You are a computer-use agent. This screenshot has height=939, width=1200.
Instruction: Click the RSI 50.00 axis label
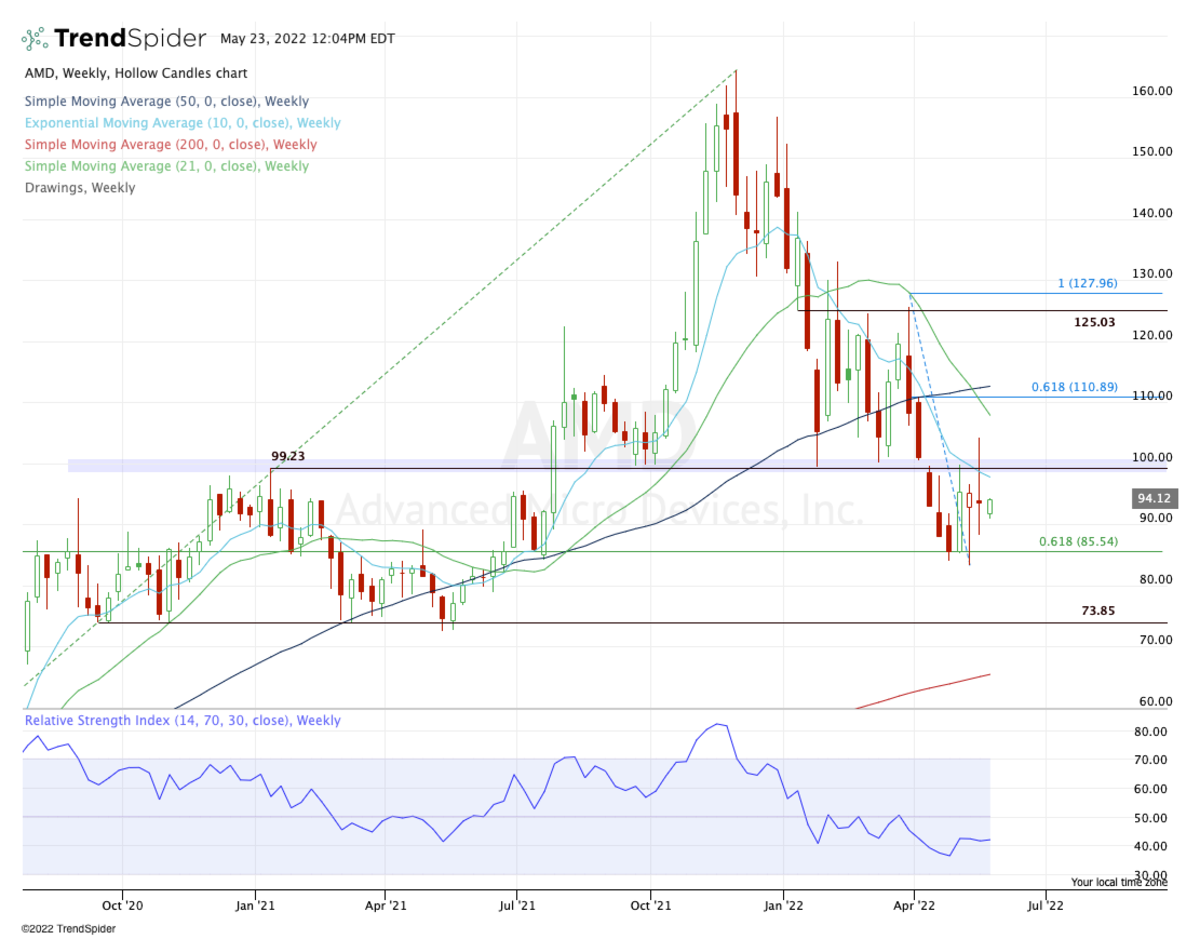pyautogui.click(x=1153, y=818)
